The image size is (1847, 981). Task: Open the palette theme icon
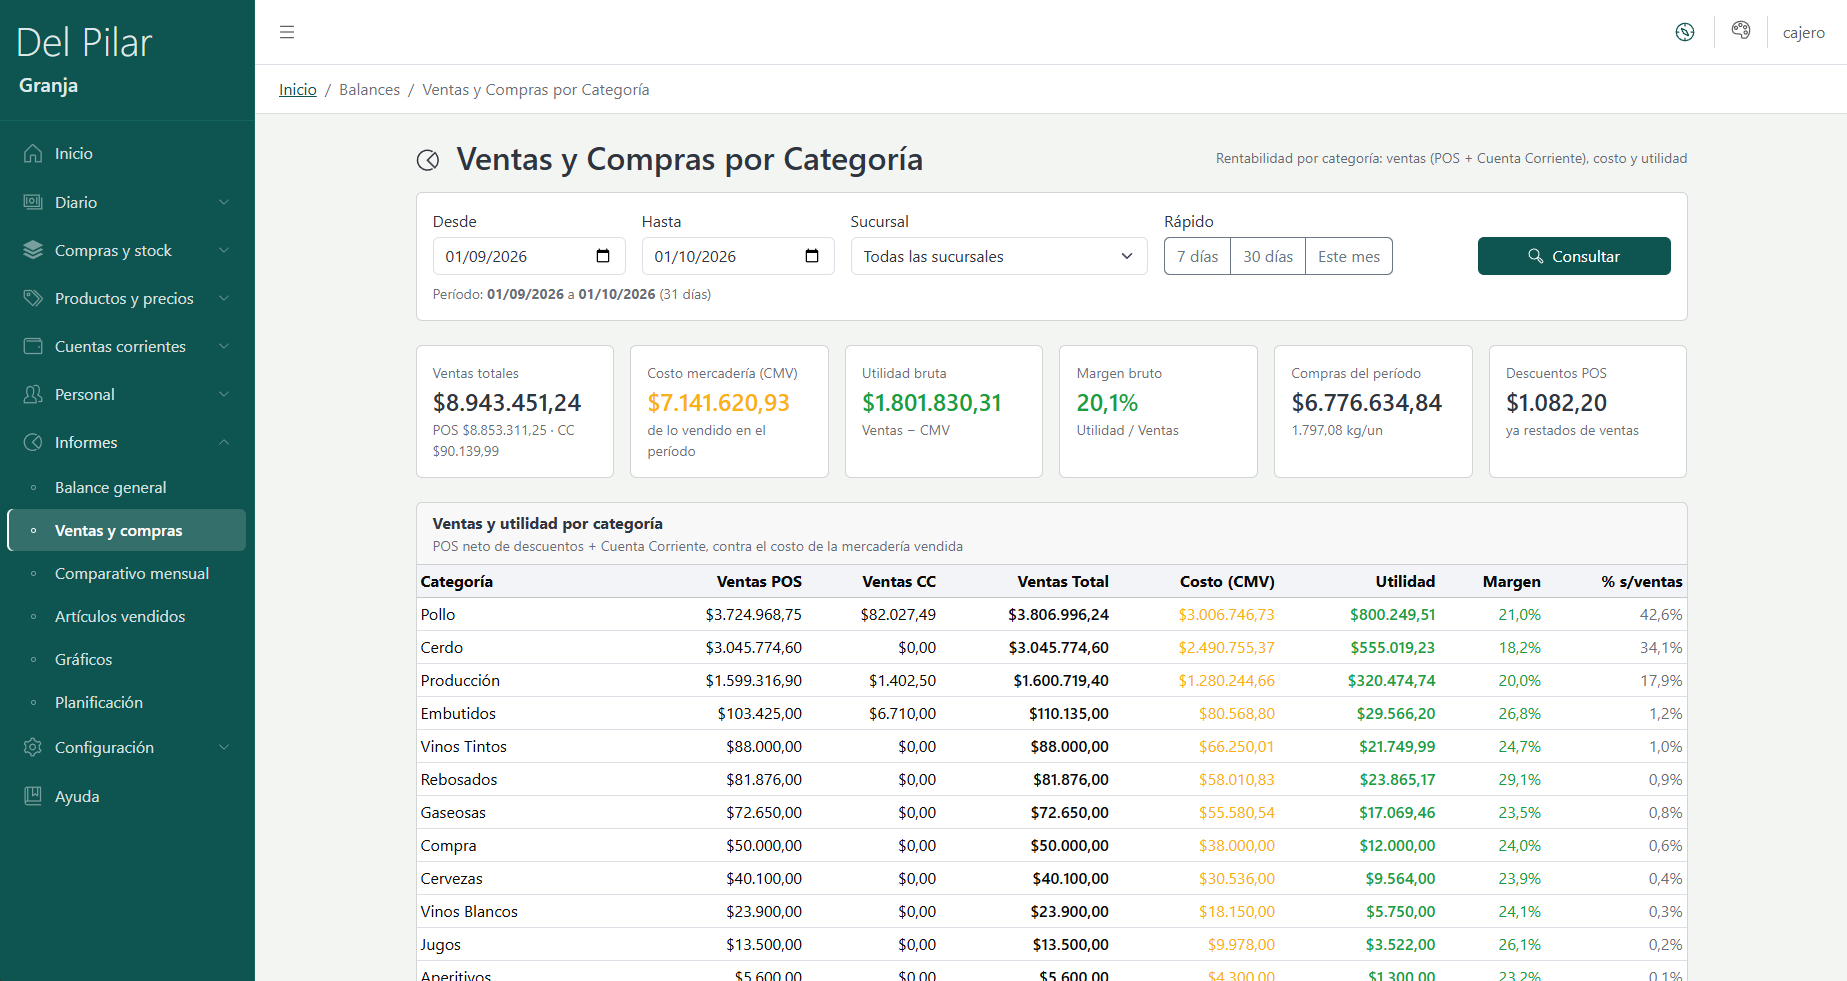point(1741,31)
